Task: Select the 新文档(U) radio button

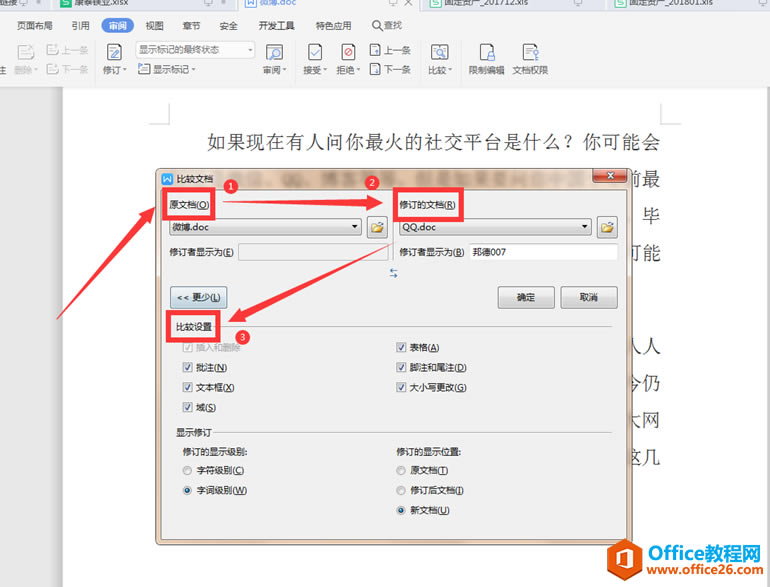Action: pyautogui.click(x=401, y=510)
